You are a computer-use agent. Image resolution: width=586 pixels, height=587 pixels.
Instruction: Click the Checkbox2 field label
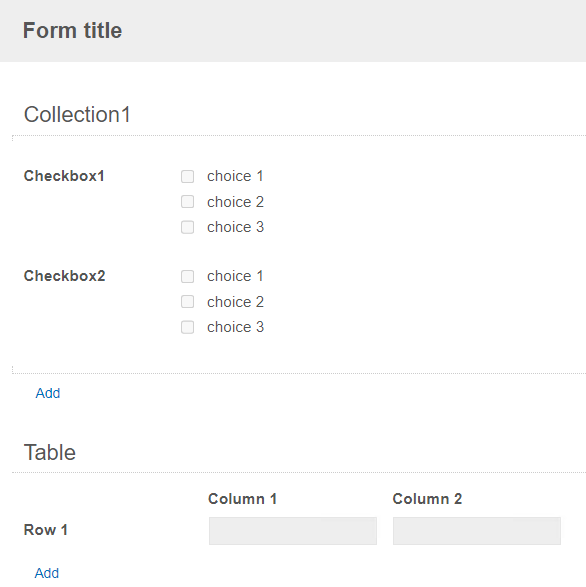(64, 276)
